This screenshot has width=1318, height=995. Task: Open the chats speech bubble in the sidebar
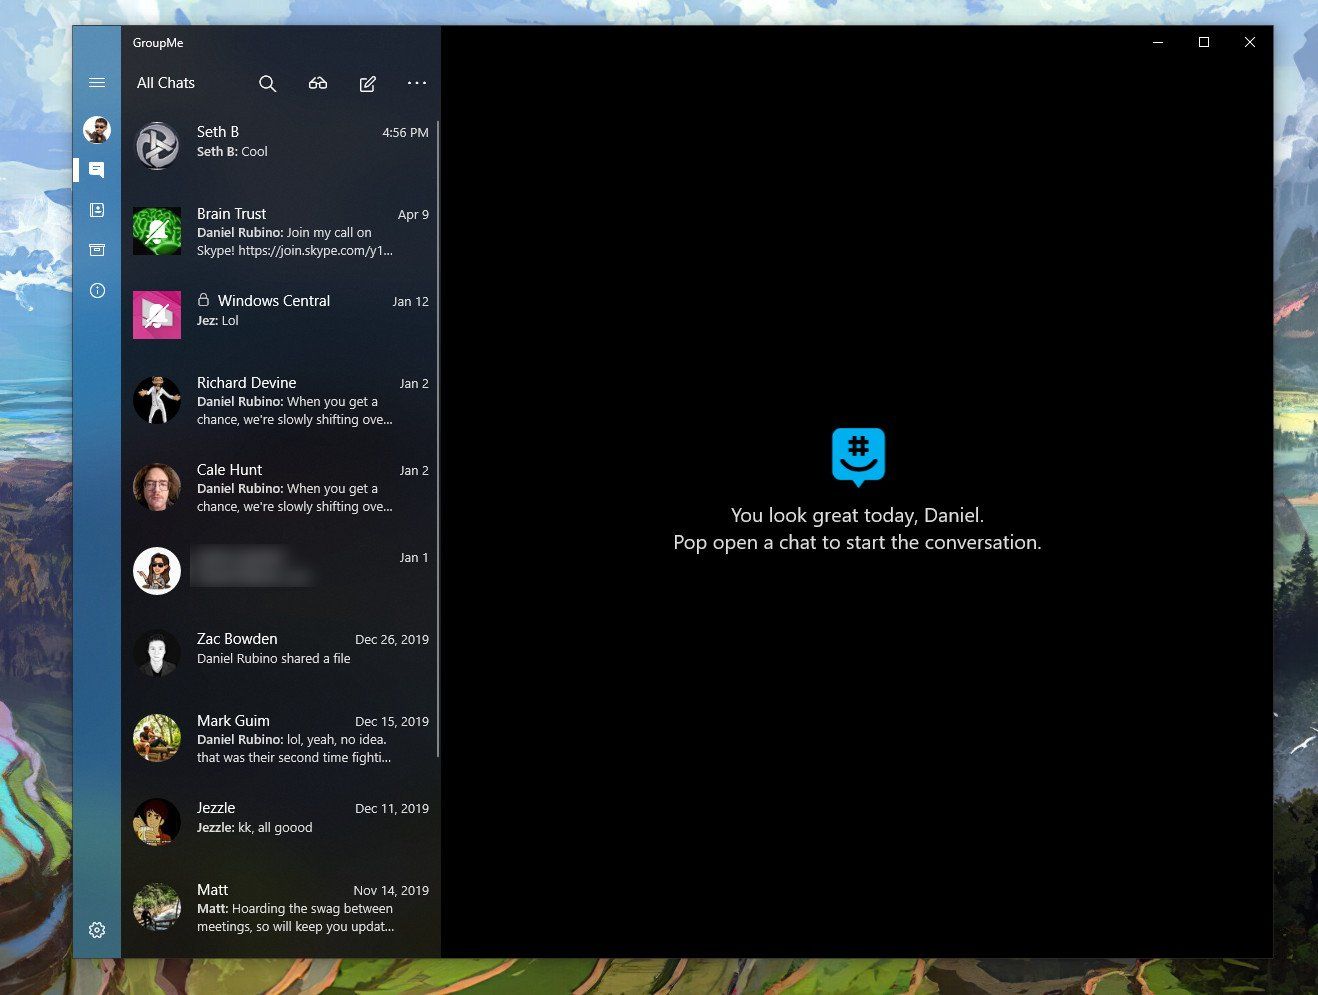point(96,169)
